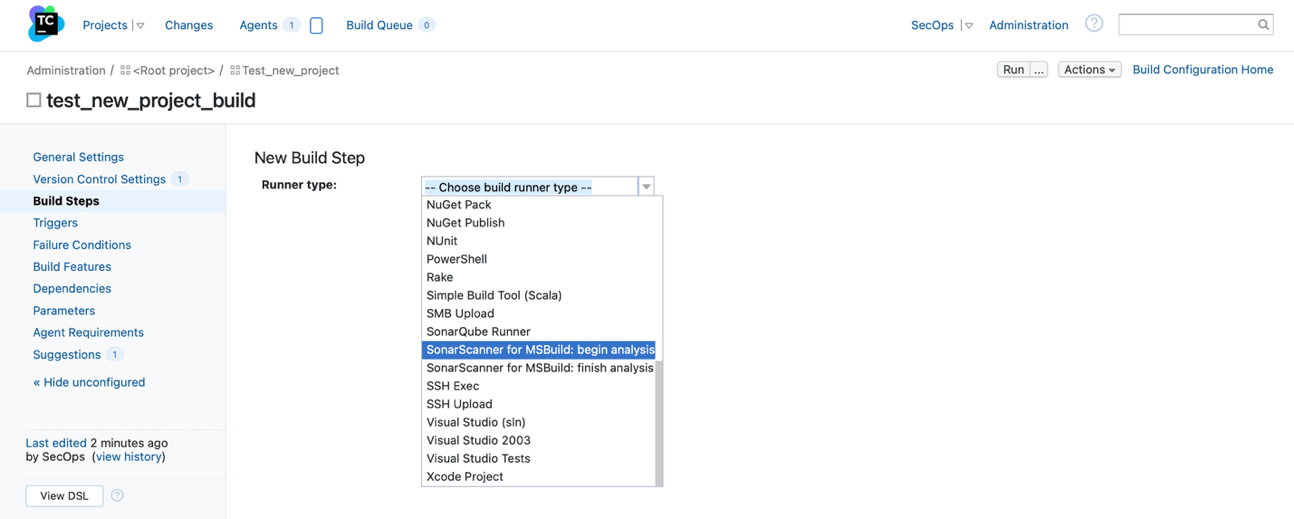Open the Run options ellipsis button
The image size is (1294, 519).
point(1039,69)
